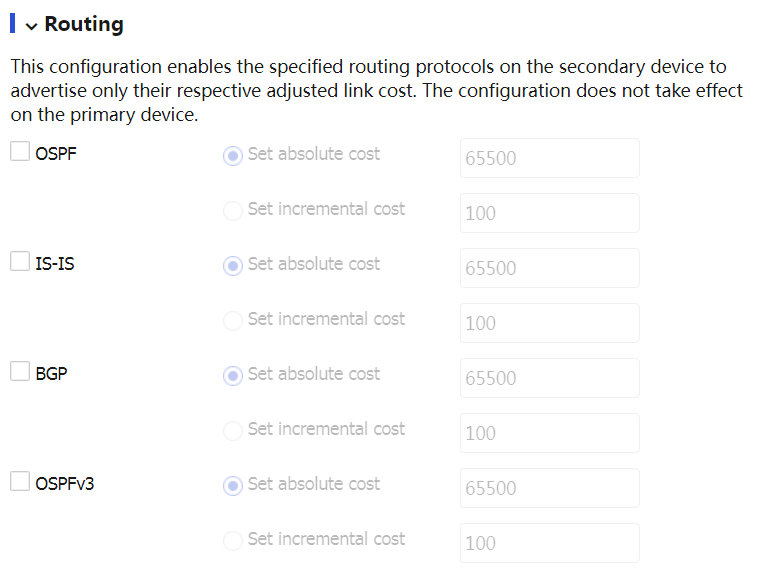Viewport: 761px width, 588px height.
Task: Select OSPF Set absolute cost radio
Action: coord(233,156)
